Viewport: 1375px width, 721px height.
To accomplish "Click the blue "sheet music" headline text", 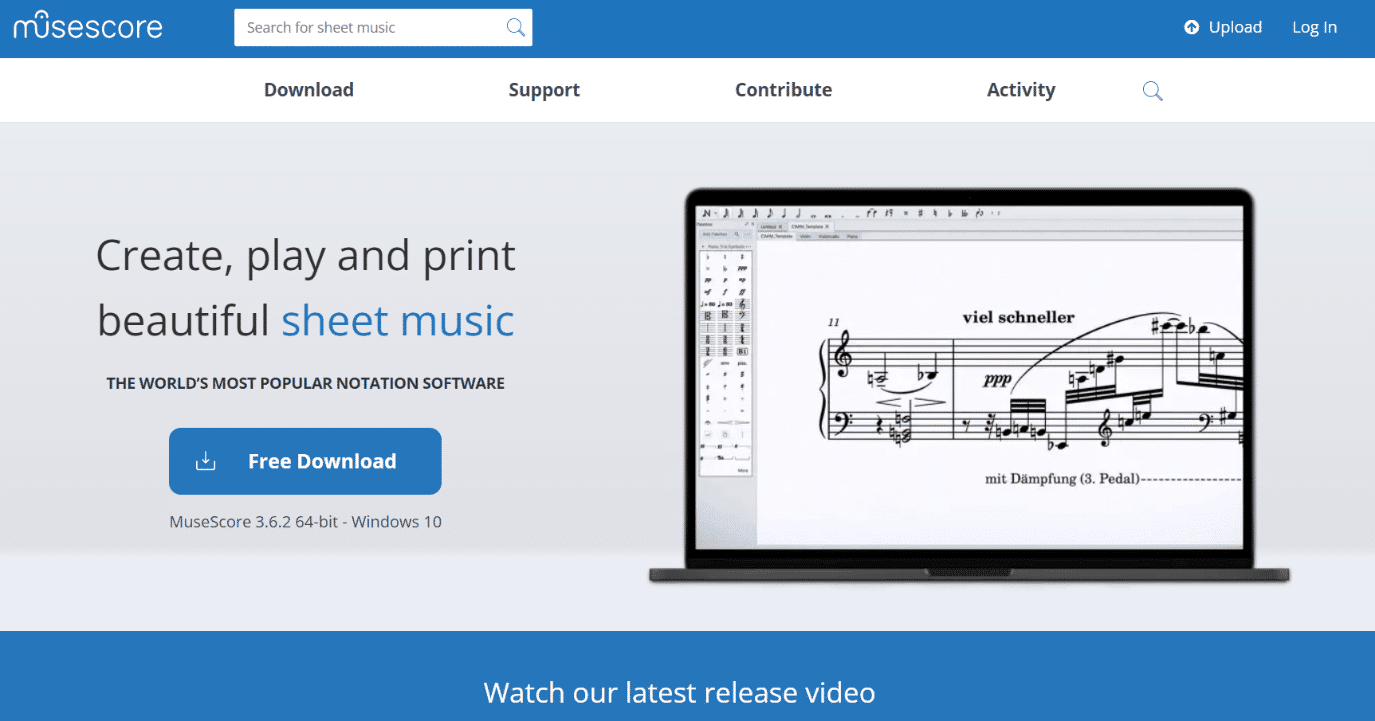I will [397, 321].
